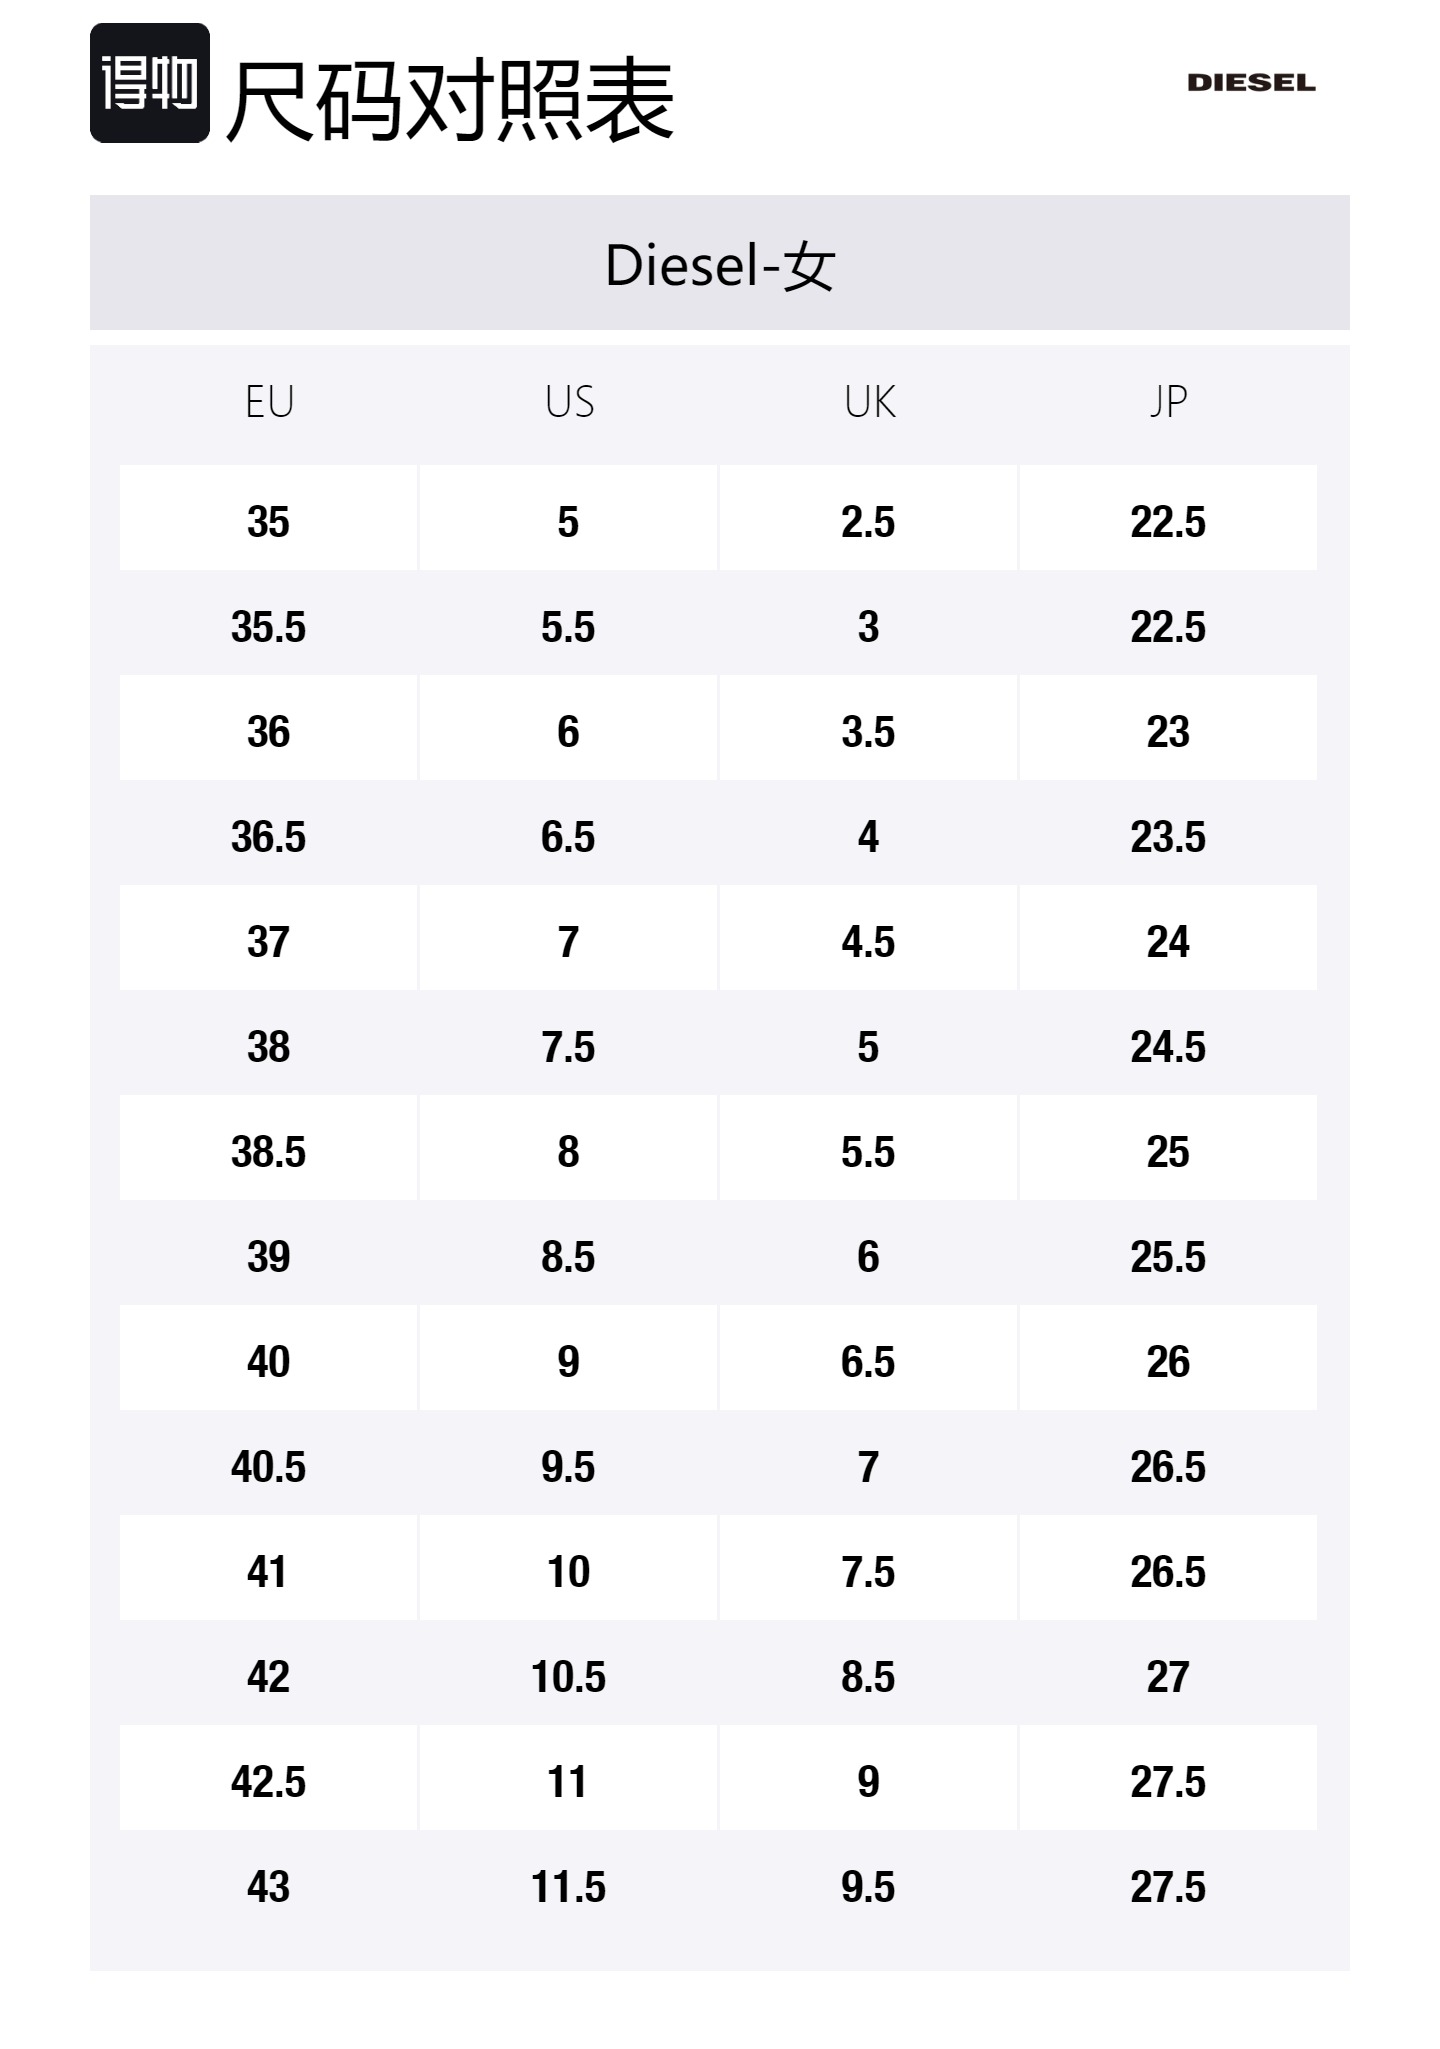Click the JP column header

point(1168,402)
